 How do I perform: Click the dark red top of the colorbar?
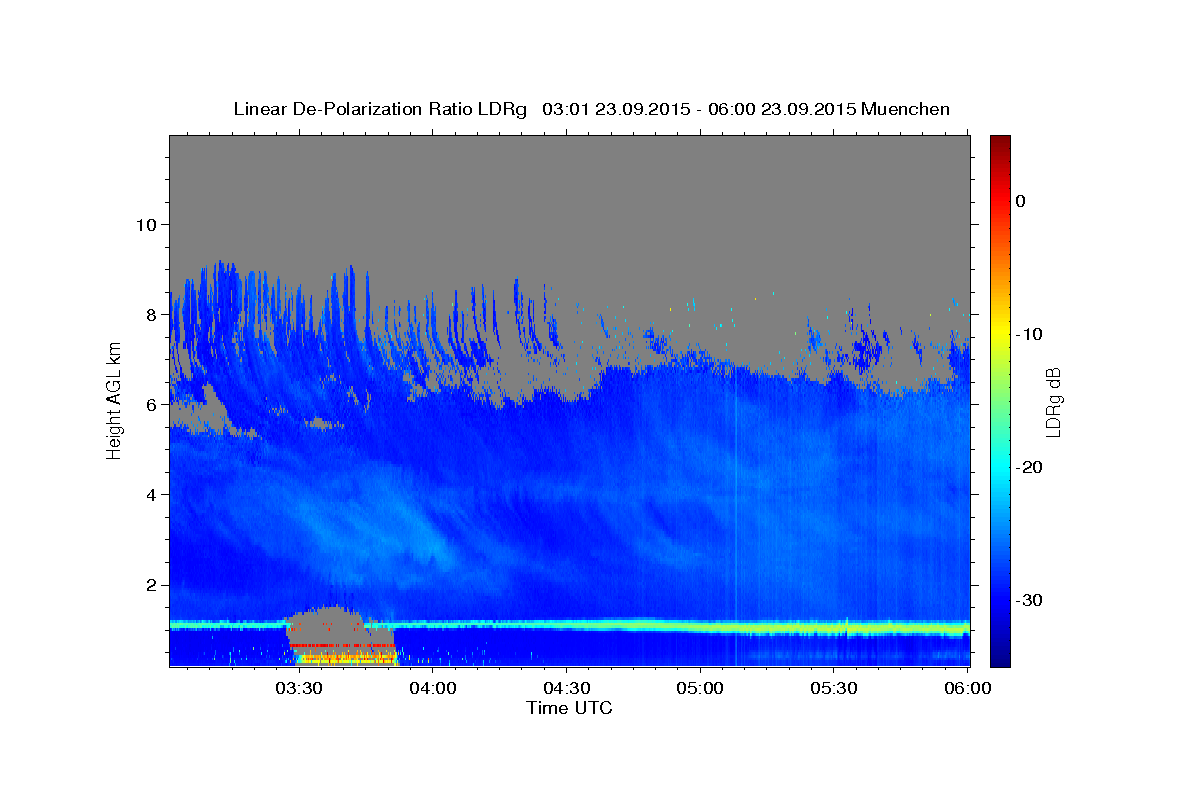999,142
